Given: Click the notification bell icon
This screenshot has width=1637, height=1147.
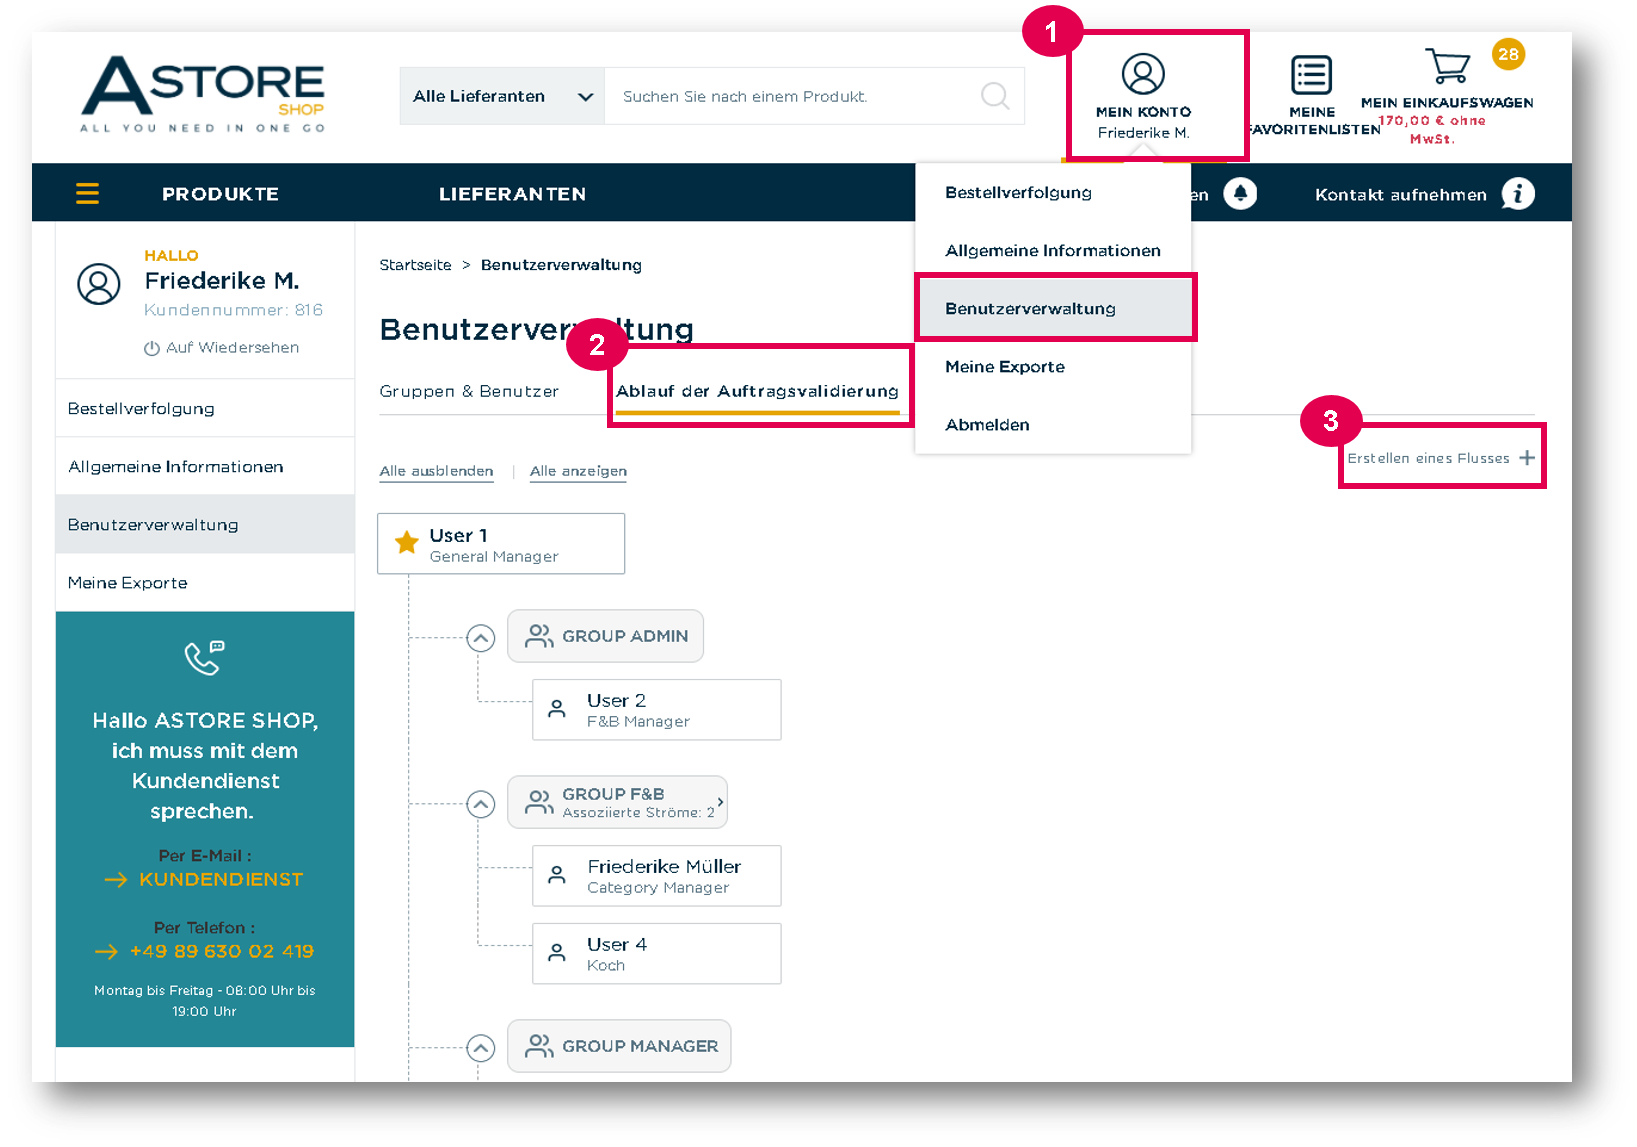Looking at the screenshot, I should pos(1240,193).
